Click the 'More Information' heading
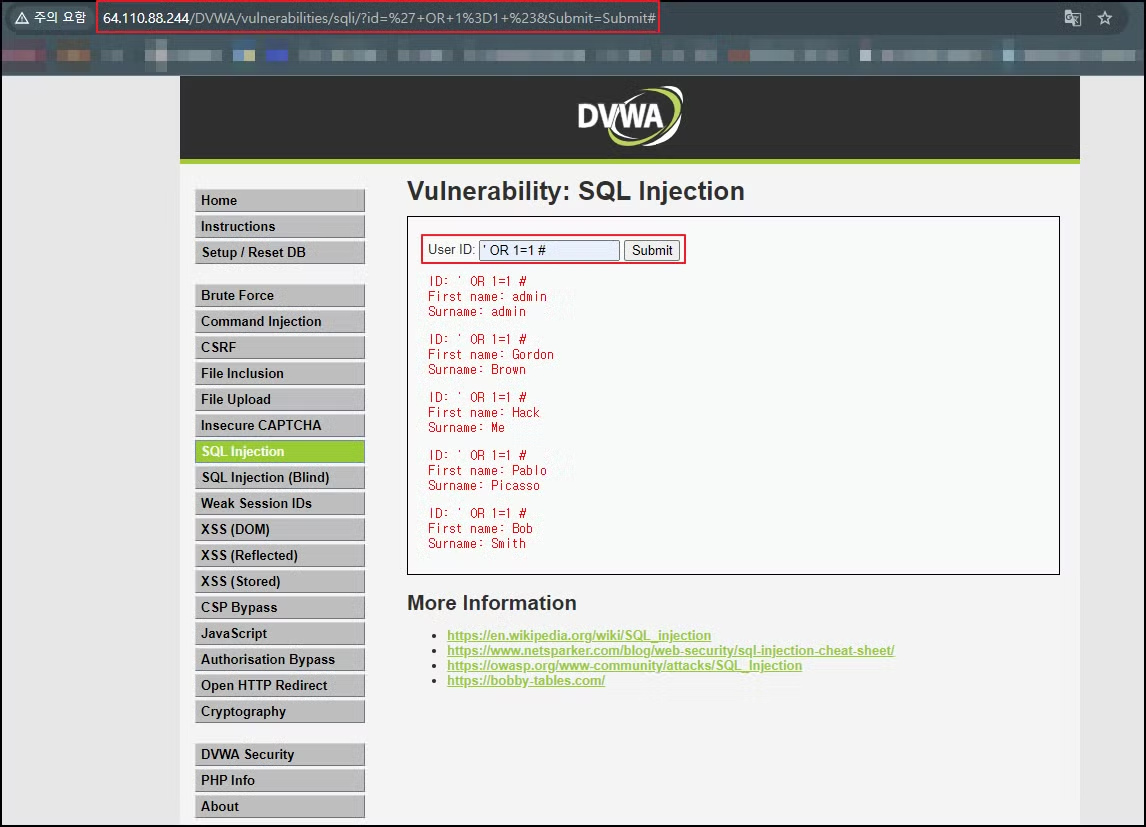Screen dimensions: 1146x827 [x=492, y=603]
